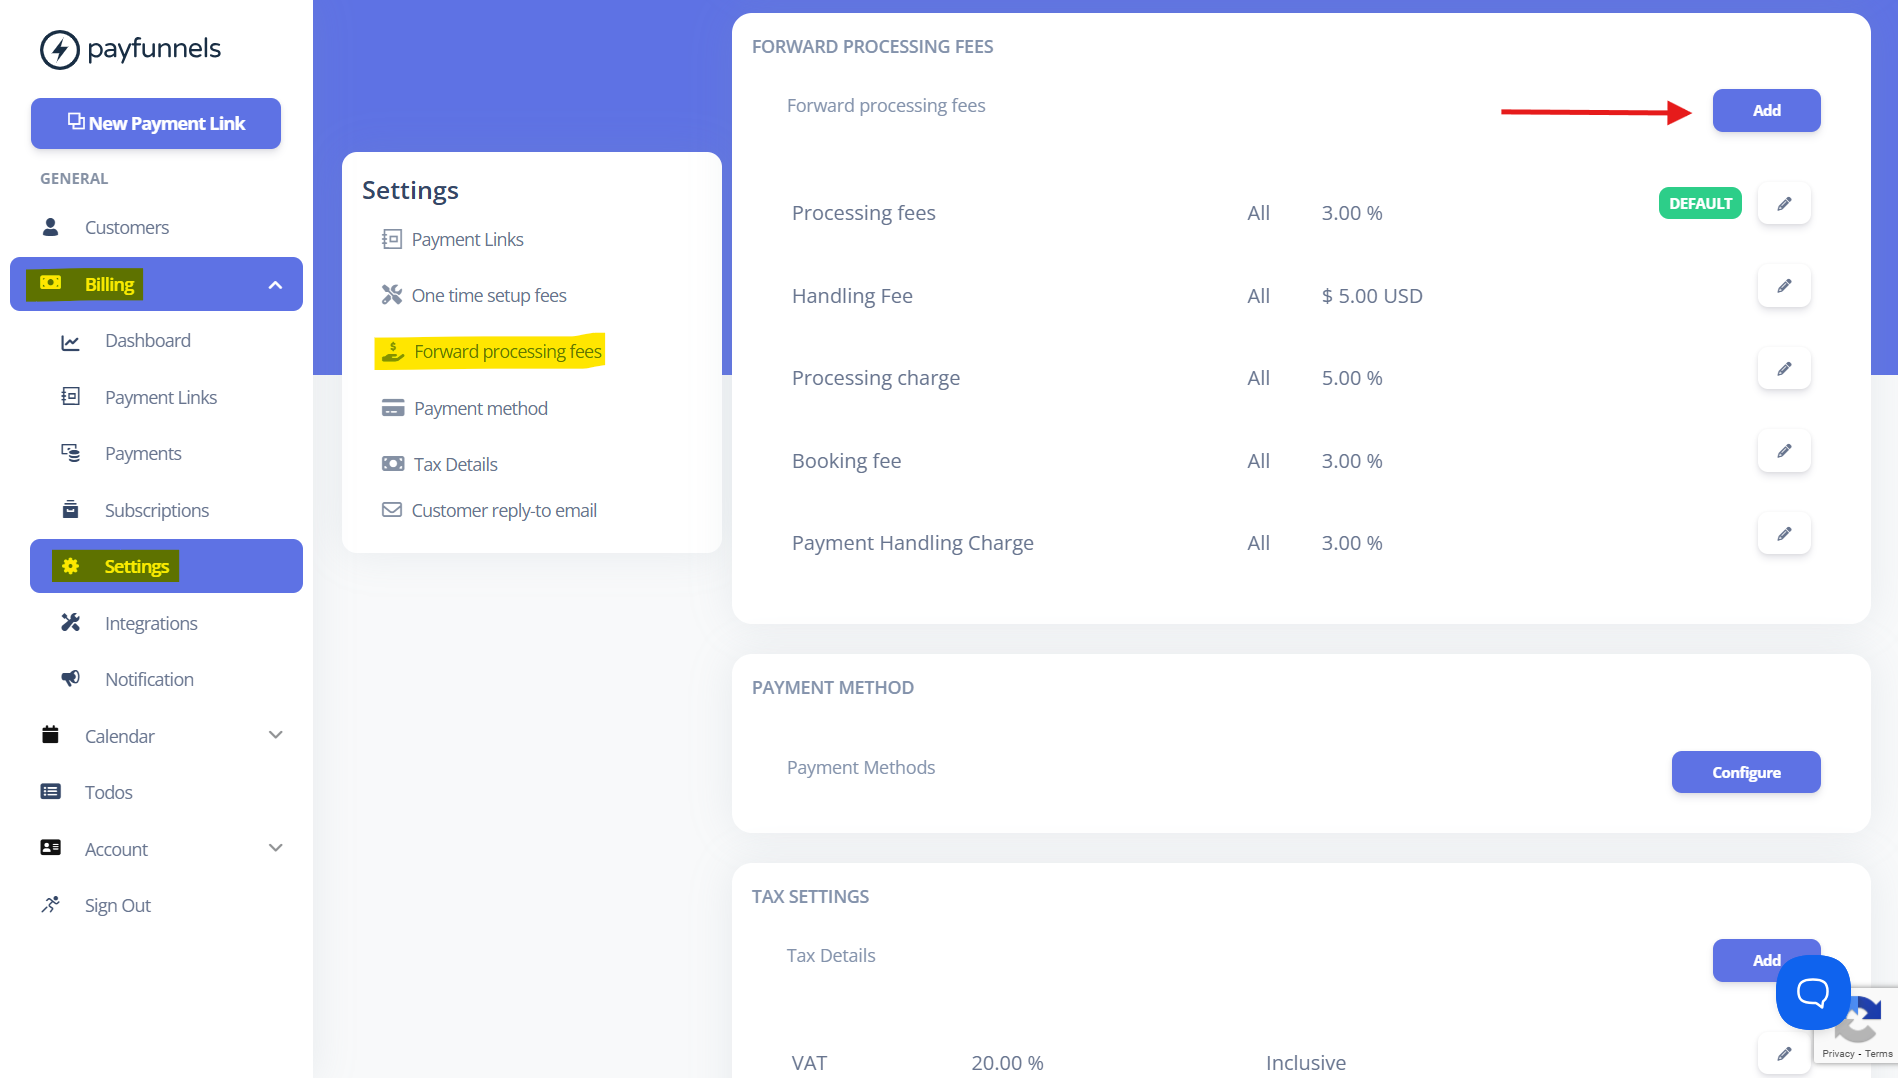Edit the Processing fees pencil icon
This screenshot has height=1078, width=1898.
pos(1784,204)
